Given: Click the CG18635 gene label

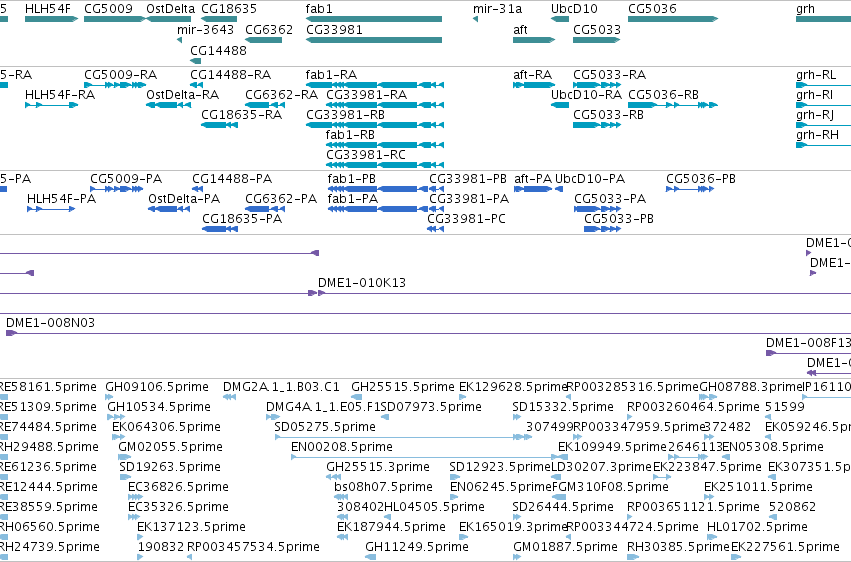Looking at the screenshot, I should point(229,9).
